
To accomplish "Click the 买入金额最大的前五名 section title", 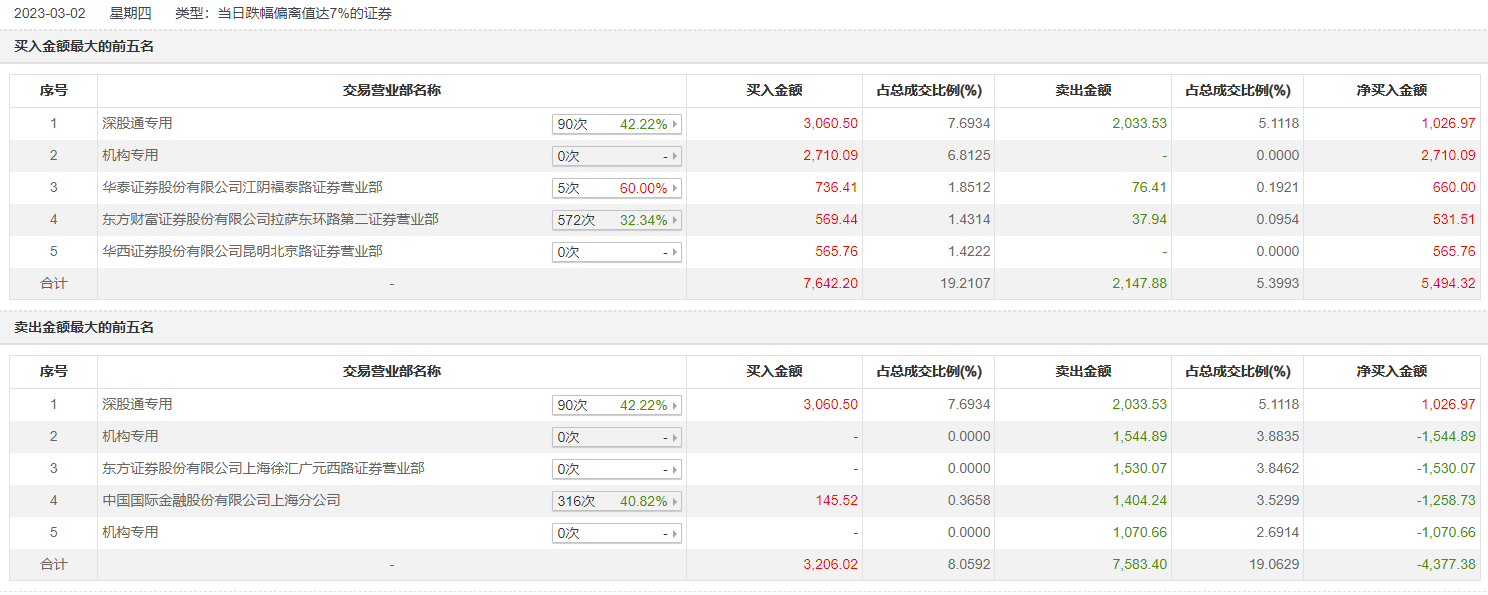I will [x=84, y=46].
